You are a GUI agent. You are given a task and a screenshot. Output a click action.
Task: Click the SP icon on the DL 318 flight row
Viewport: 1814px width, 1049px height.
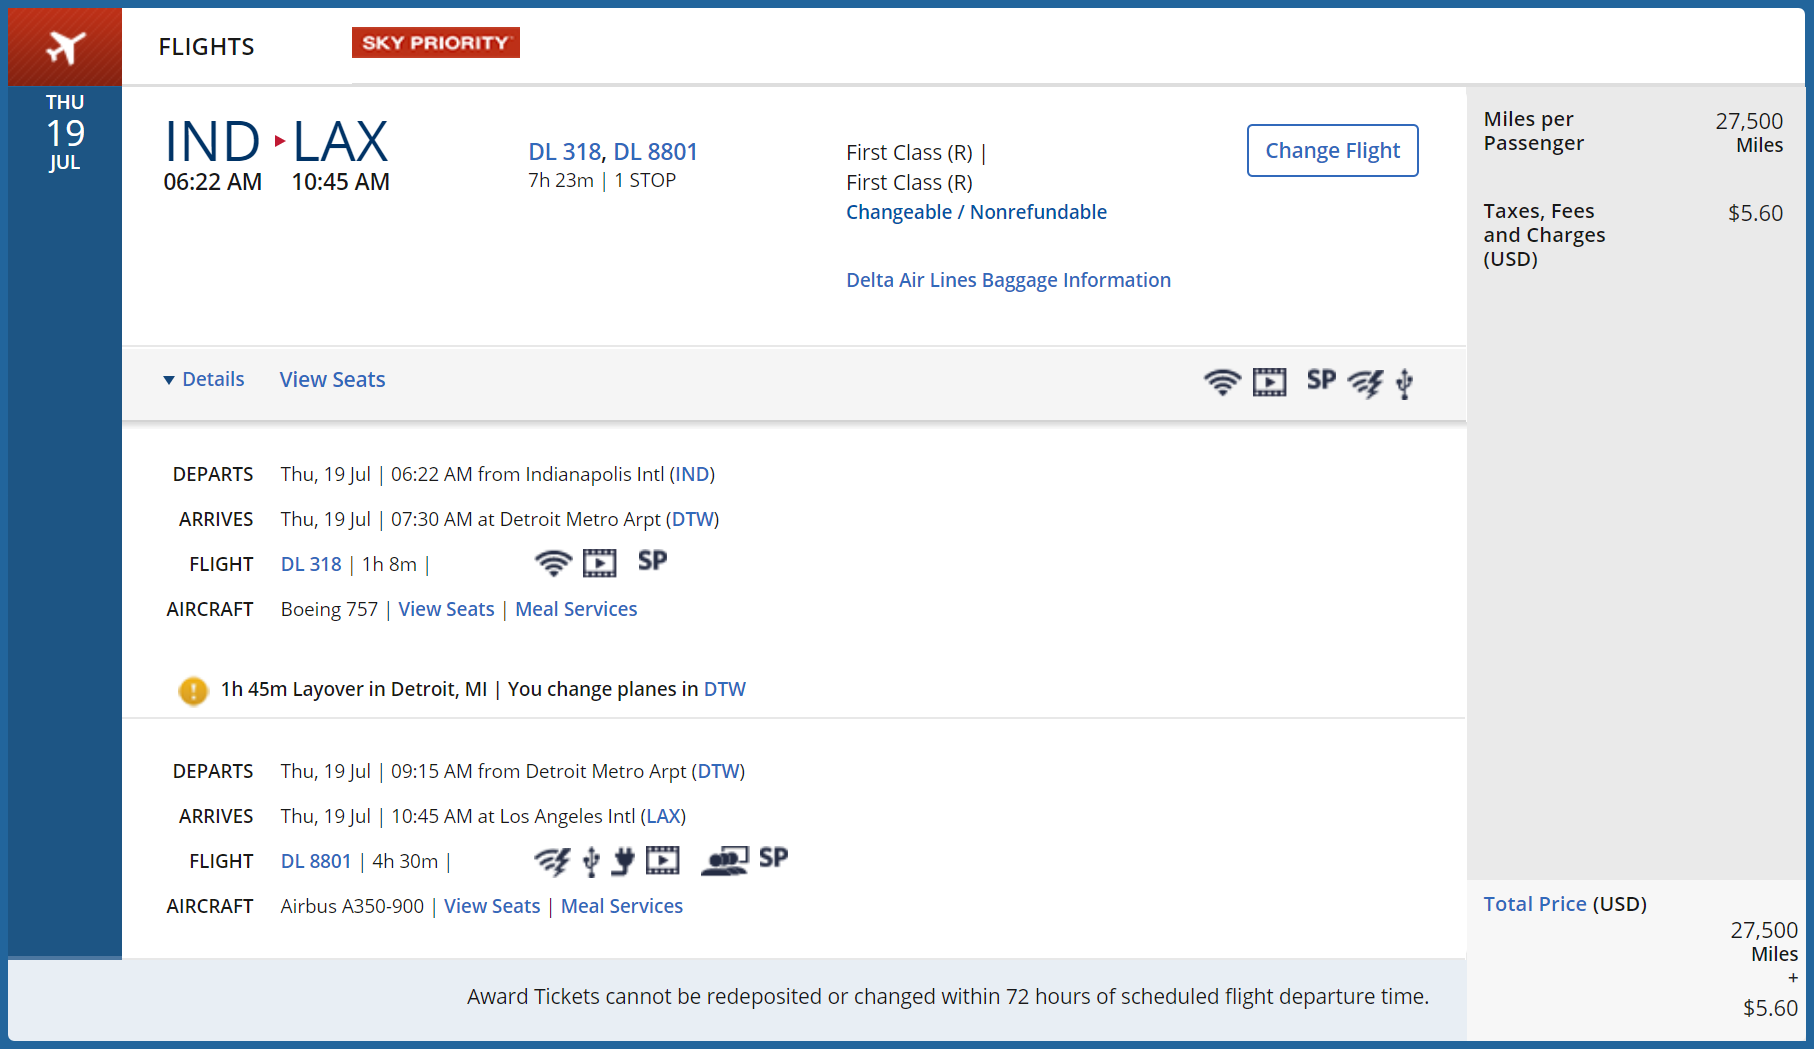click(x=652, y=561)
